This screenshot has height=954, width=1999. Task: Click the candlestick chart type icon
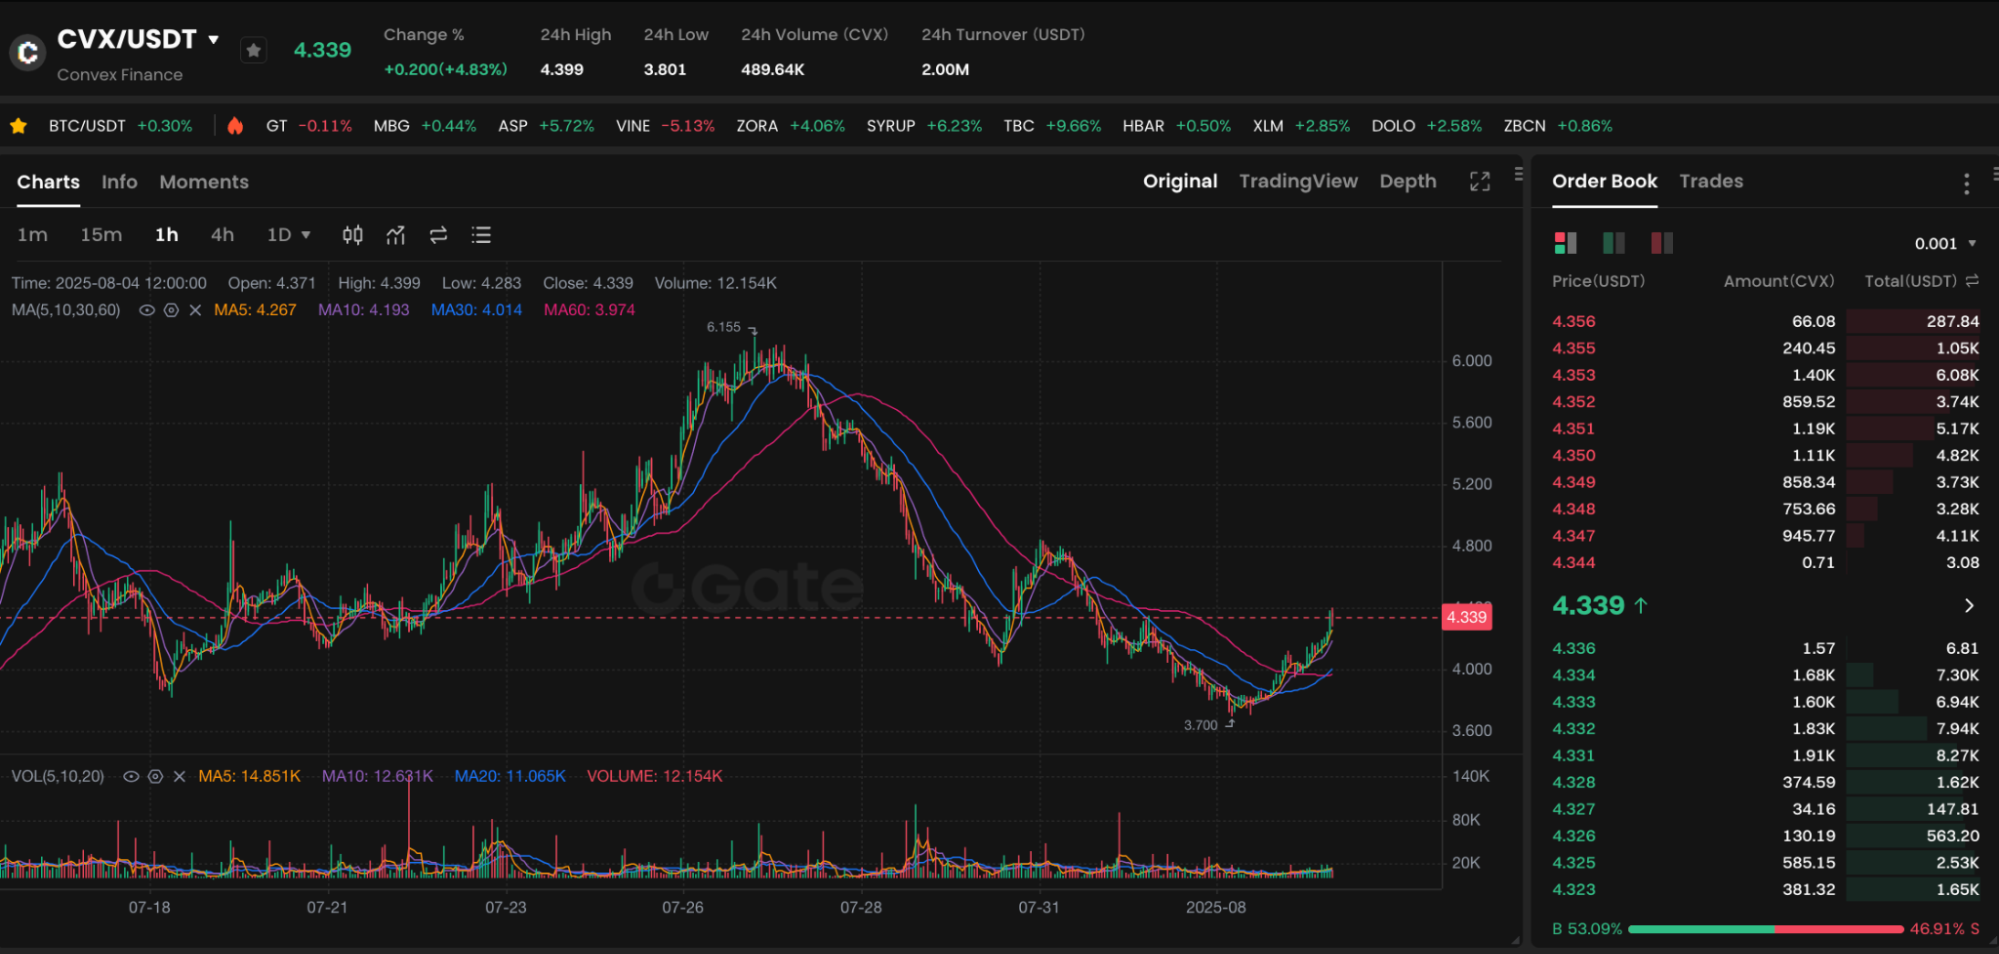tap(352, 235)
